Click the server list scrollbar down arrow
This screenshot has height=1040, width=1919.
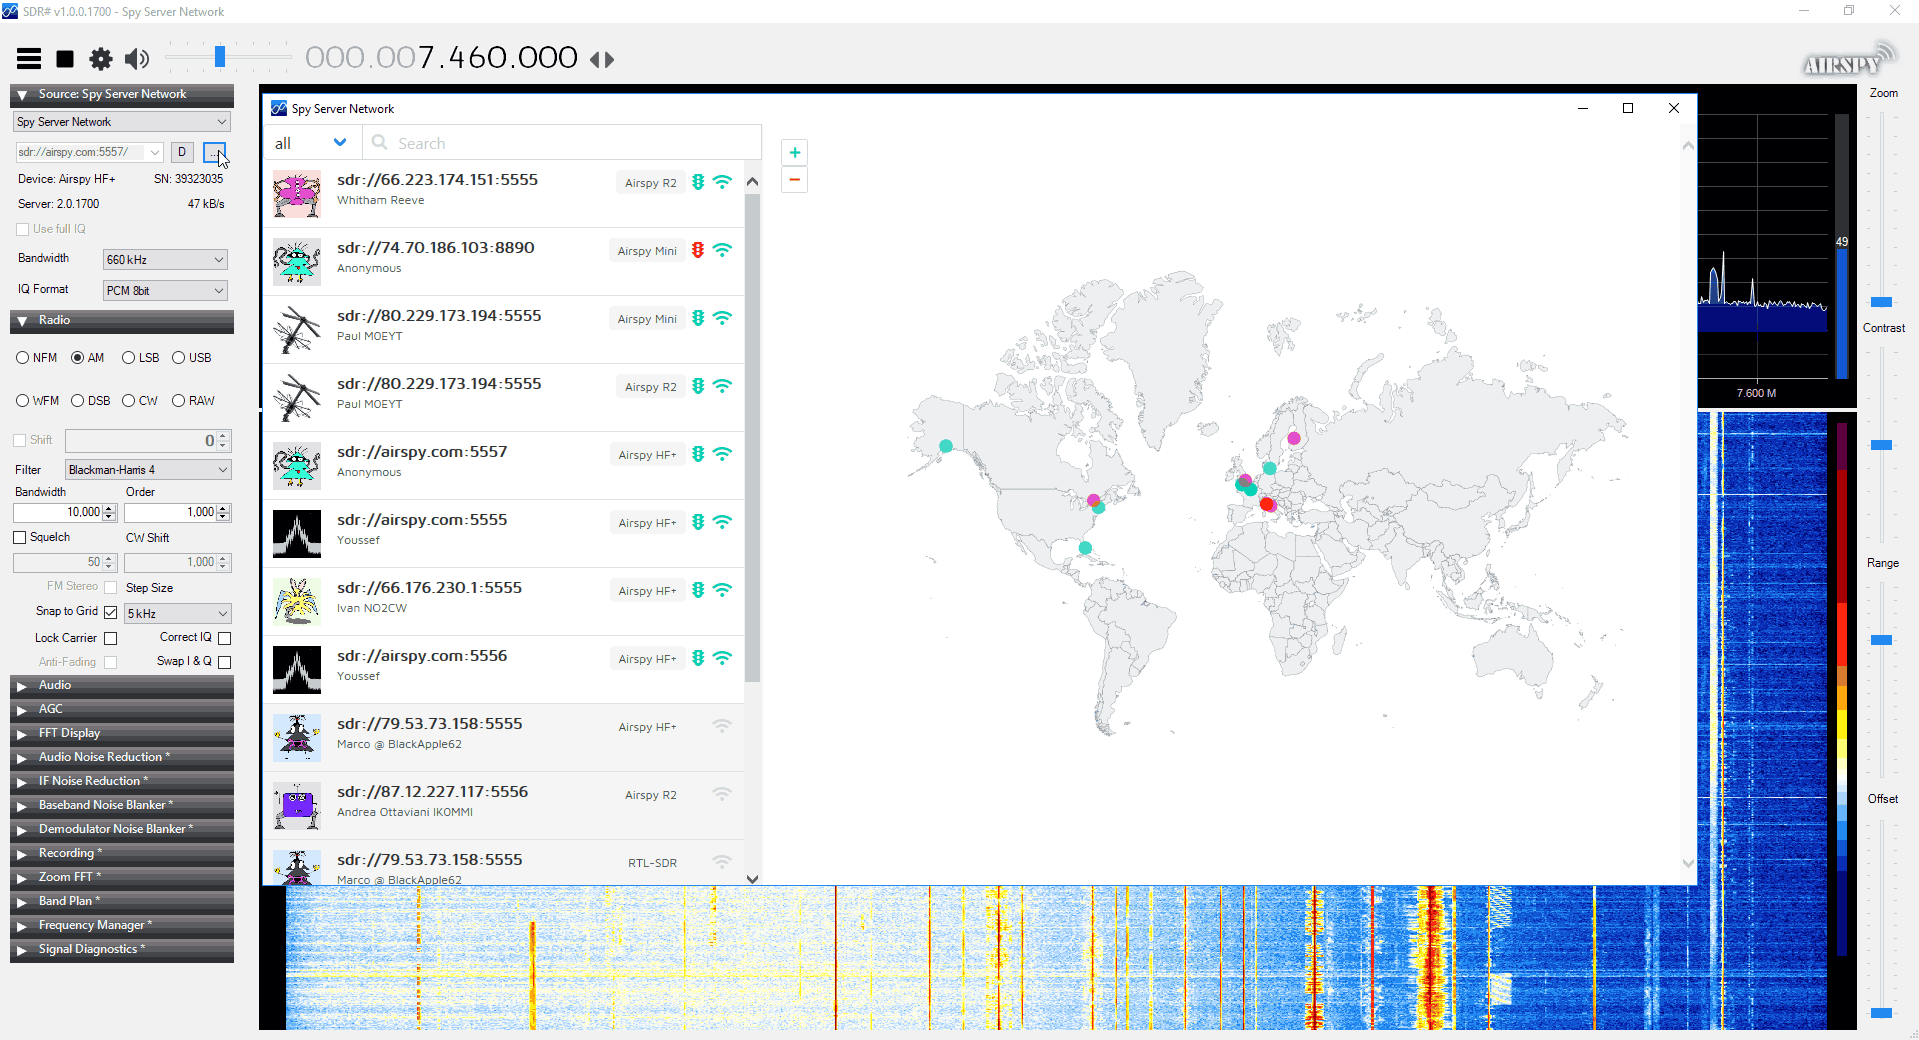(752, 879)
